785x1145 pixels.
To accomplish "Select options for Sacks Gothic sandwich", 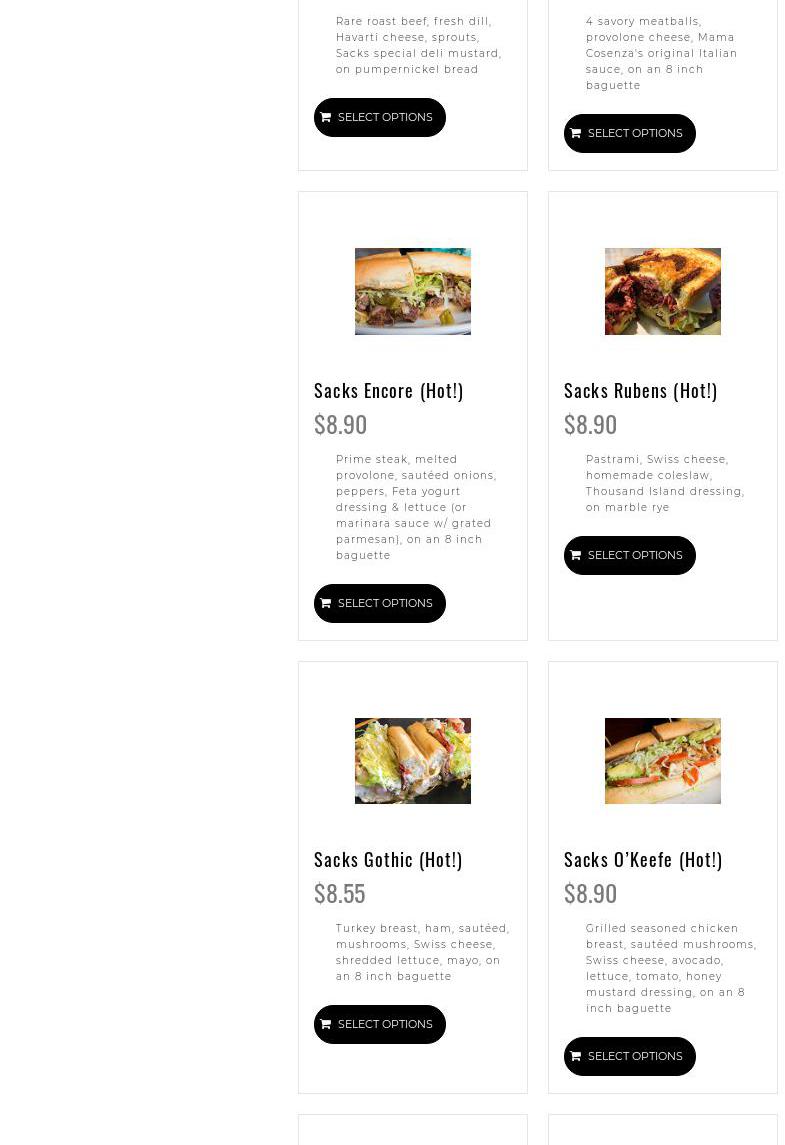I will click(380, 1025).
